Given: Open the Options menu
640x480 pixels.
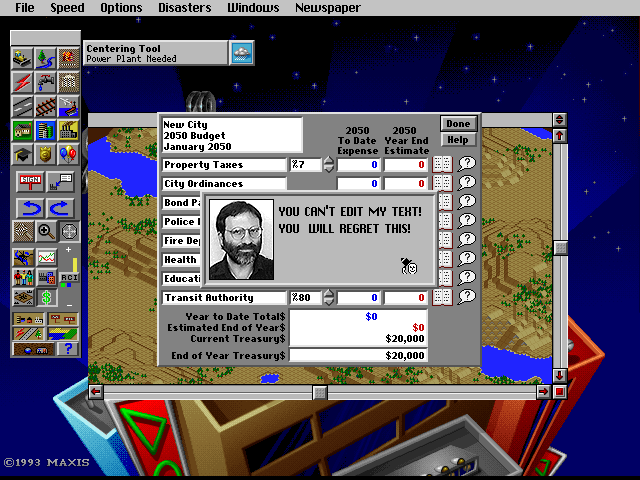Looking at the screenshot, I should [x=121, y=8].
